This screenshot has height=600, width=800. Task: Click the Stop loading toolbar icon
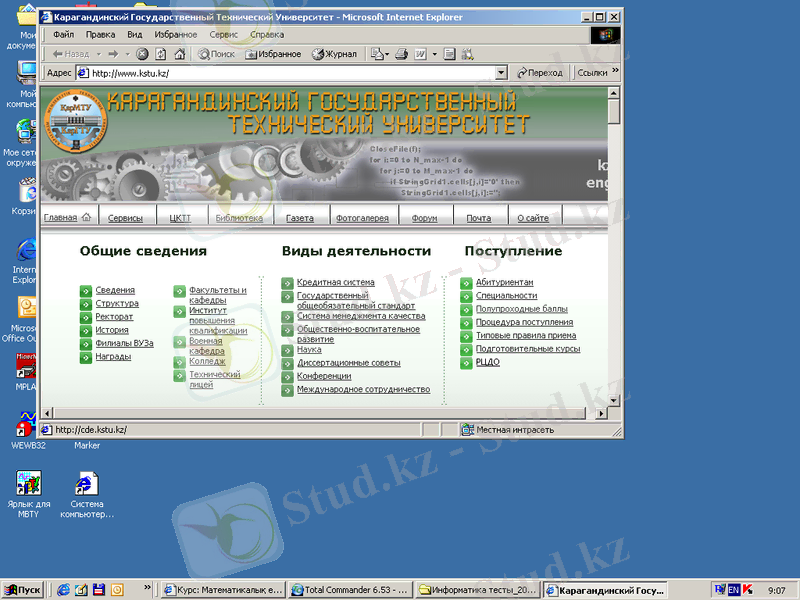143,54
